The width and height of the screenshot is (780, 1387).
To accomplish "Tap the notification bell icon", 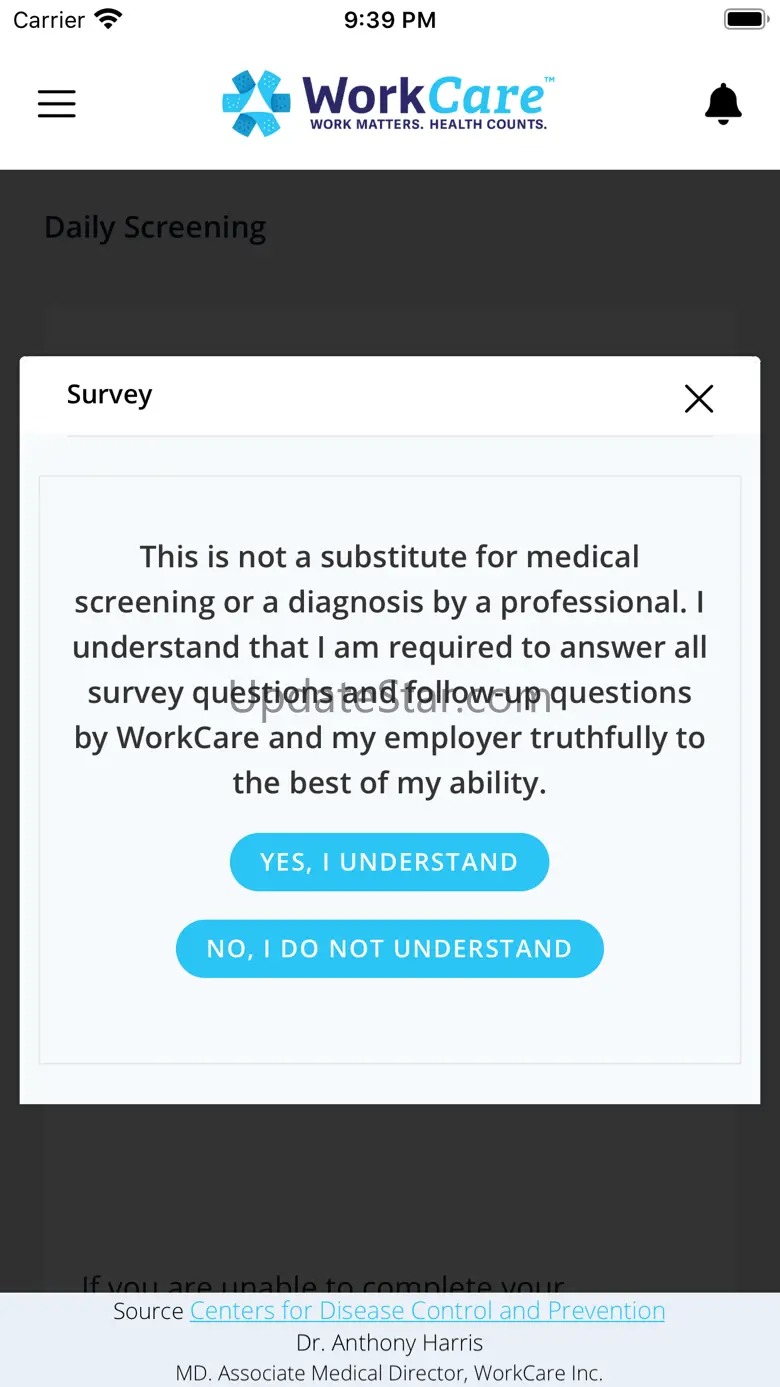I will 723,103.
